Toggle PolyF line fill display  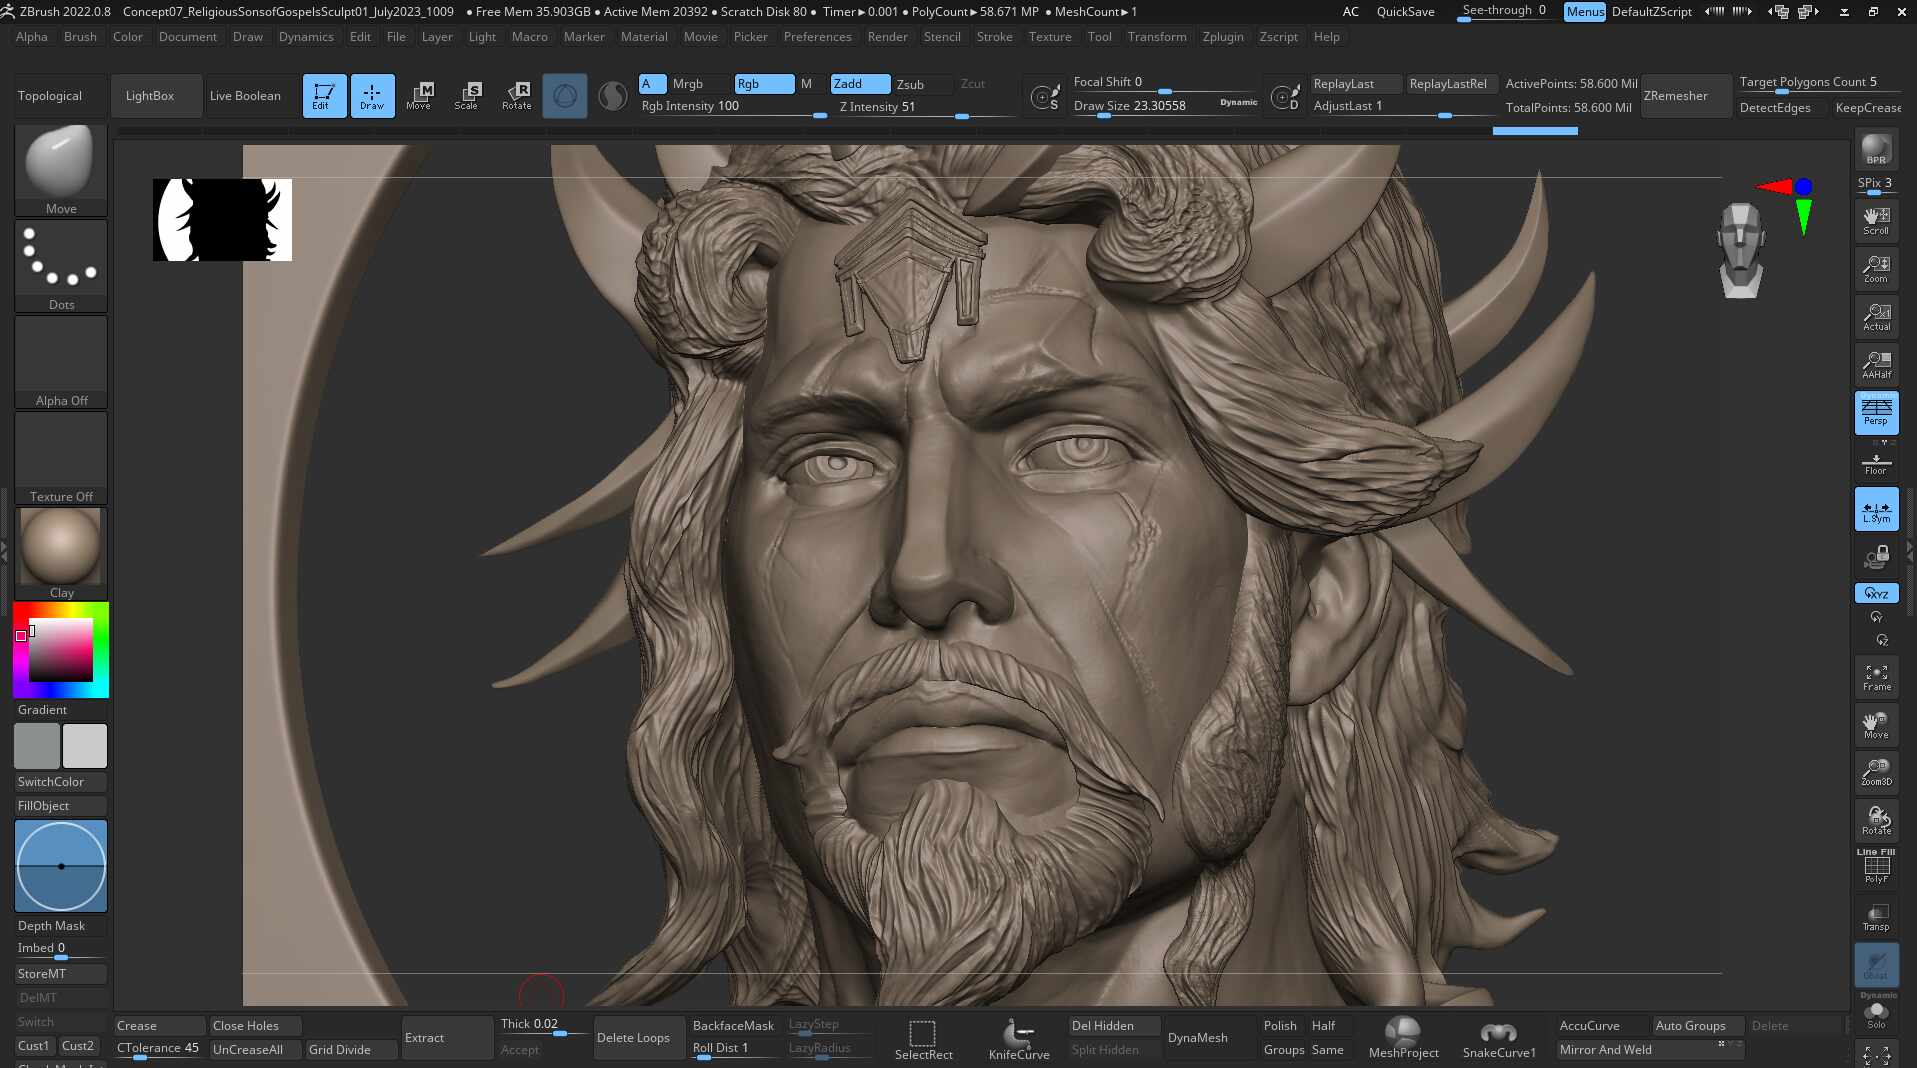(x=1876, y=867)
